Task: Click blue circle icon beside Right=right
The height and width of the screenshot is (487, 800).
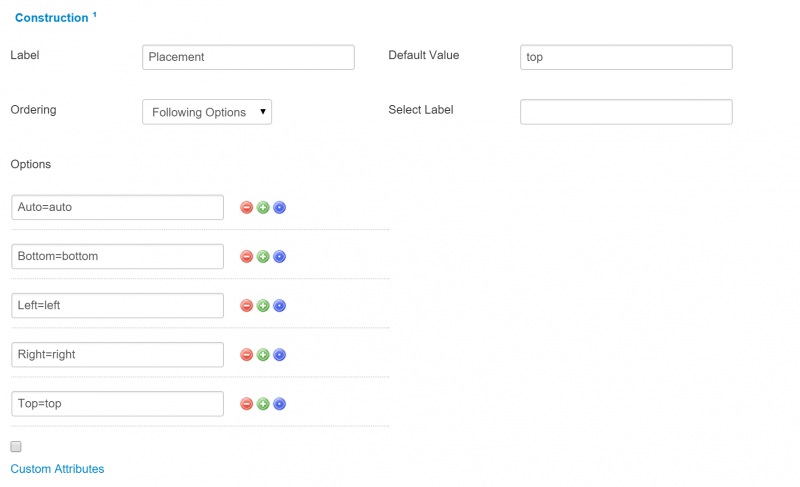Action: coord(279,354)
